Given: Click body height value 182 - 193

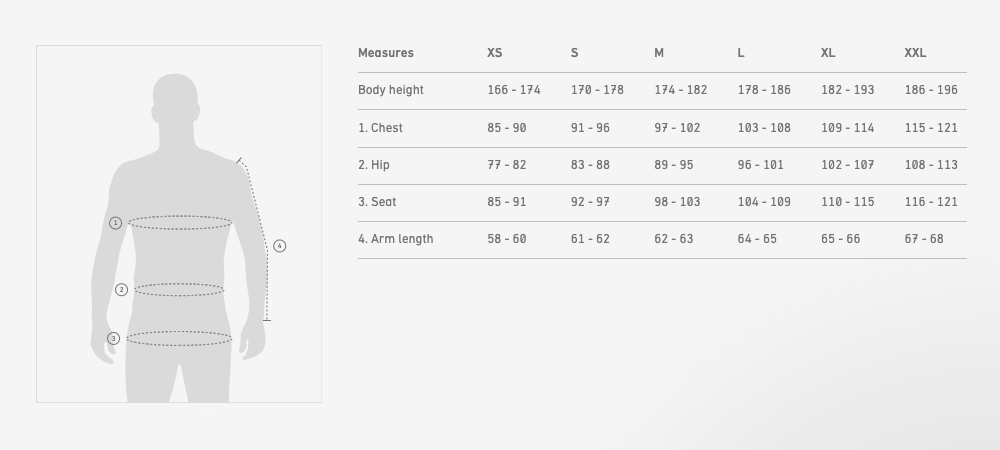Looking at the screenshot, I should (847, 90).
